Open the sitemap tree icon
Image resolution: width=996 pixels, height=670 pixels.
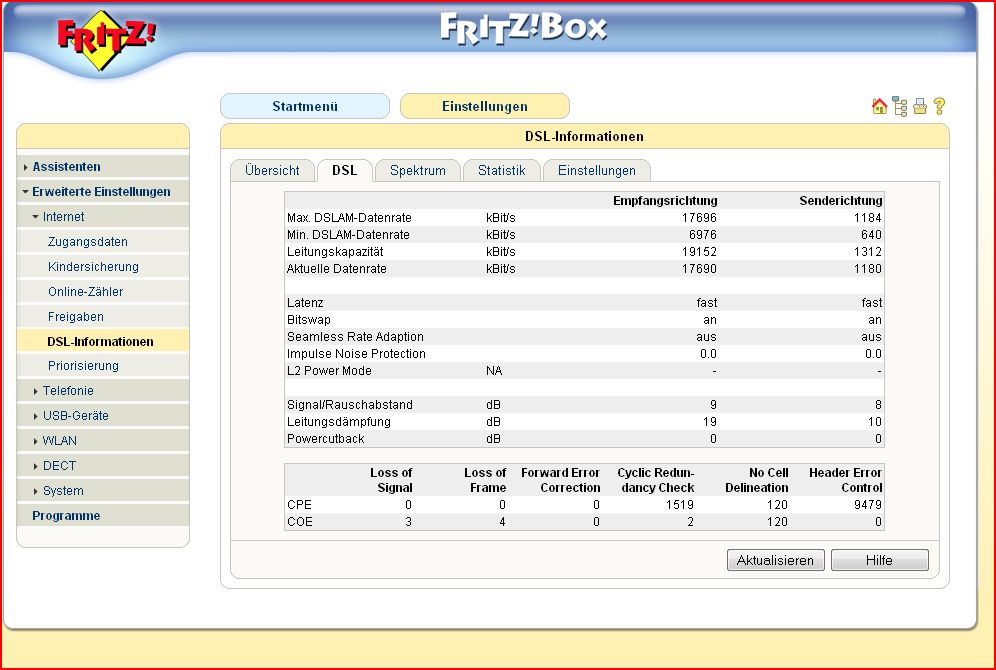[x=900, y=106]
